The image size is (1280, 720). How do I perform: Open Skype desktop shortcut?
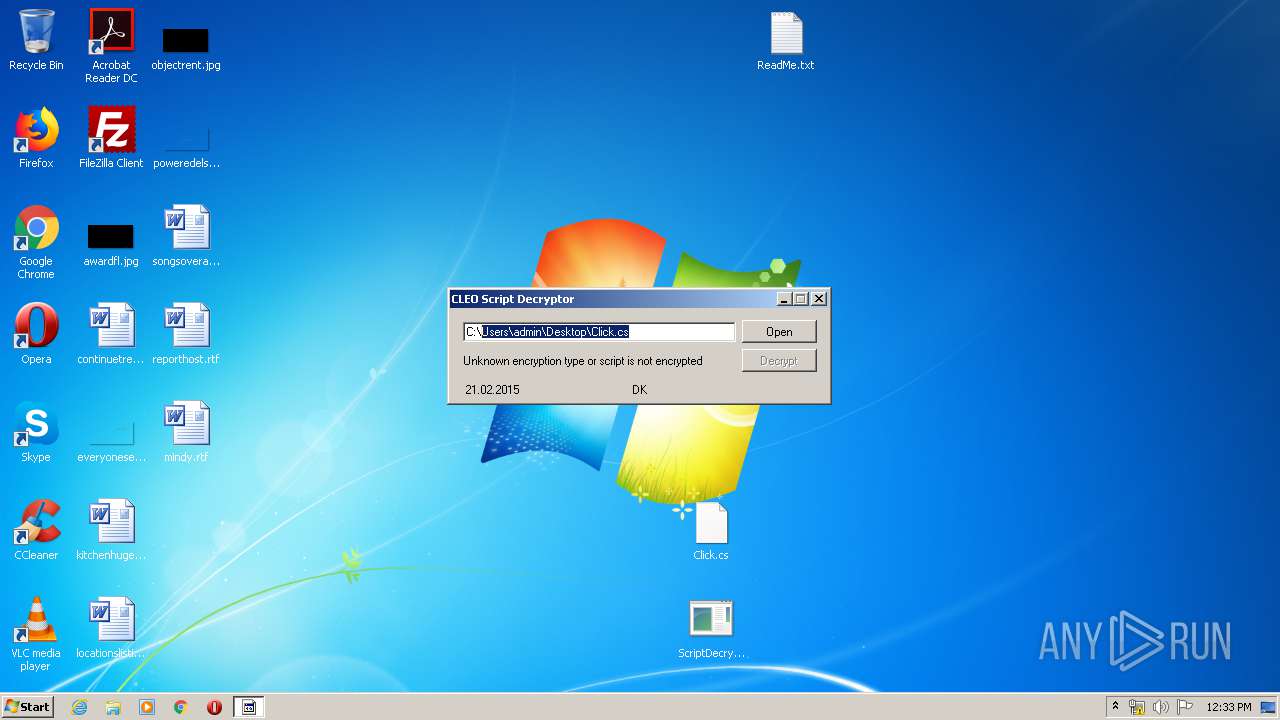point(36,432)
